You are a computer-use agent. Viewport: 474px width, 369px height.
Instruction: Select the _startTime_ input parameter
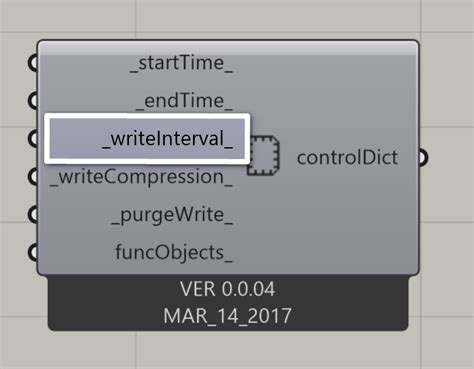coord(182,63)
